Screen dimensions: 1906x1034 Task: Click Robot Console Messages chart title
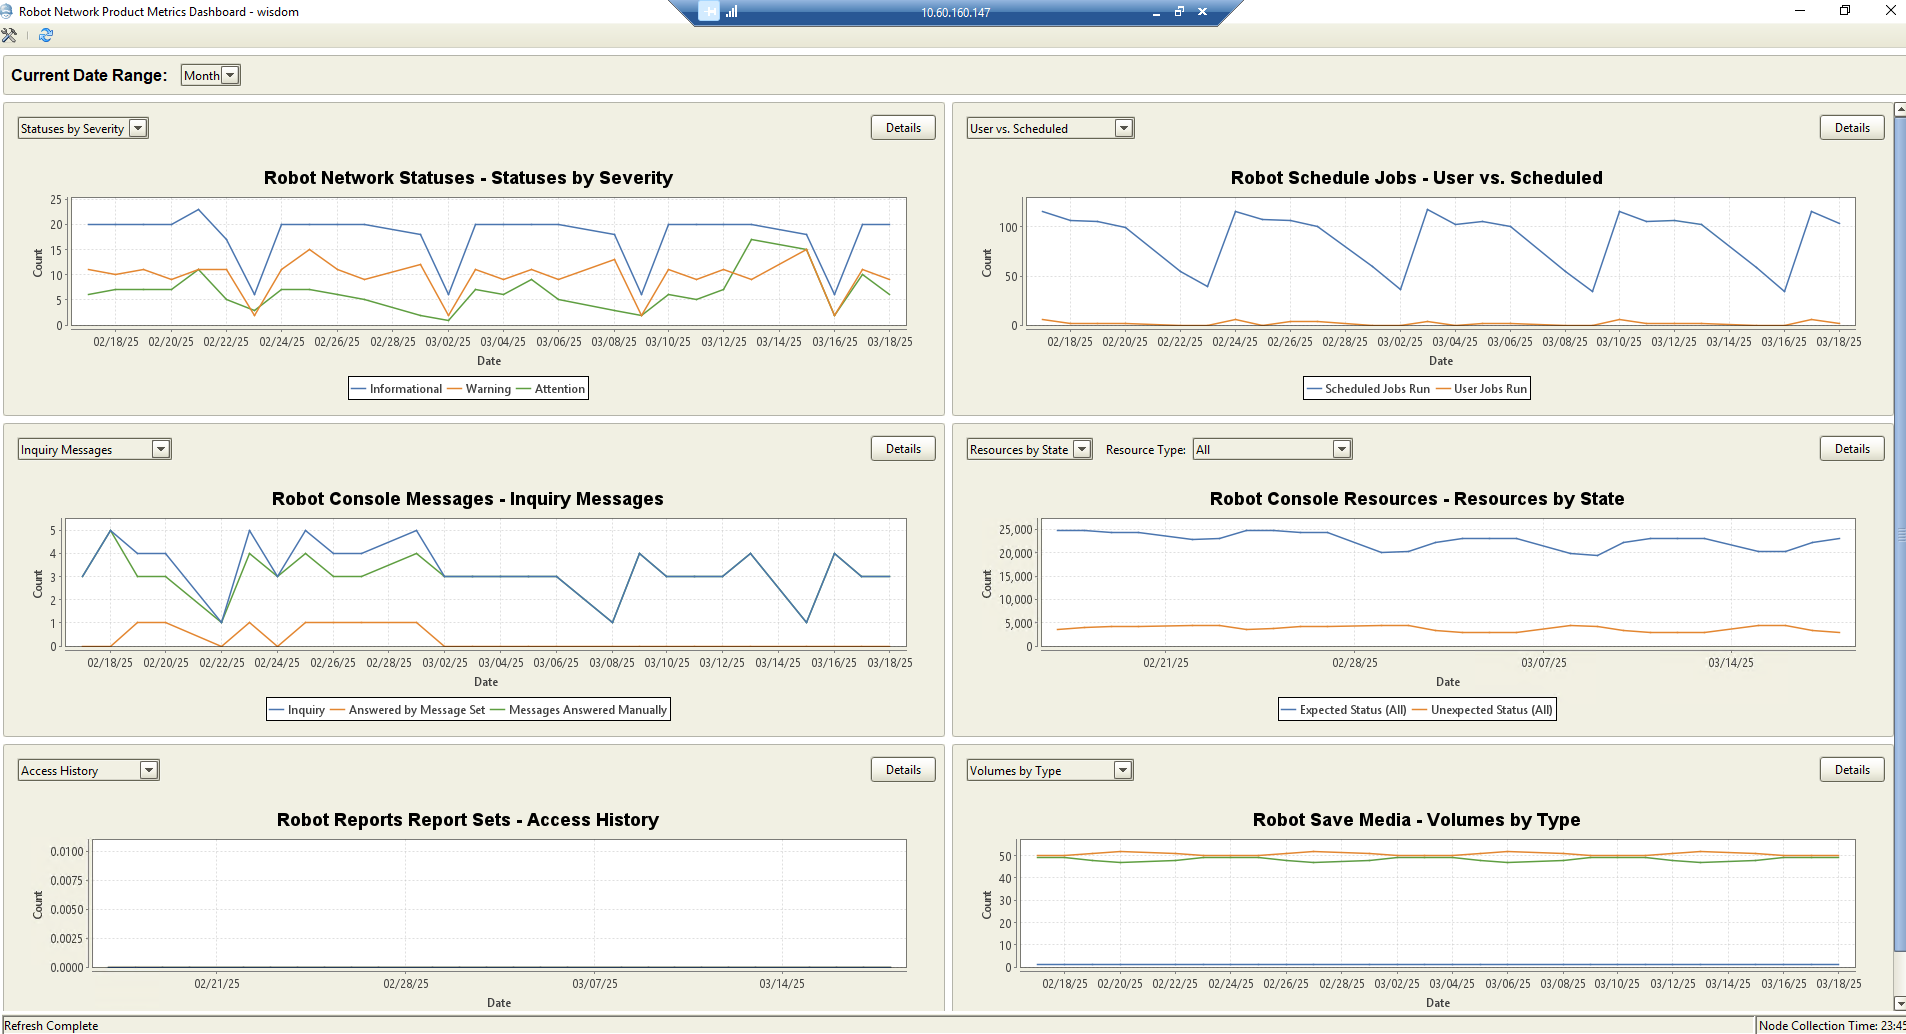(x=468, y=499)
